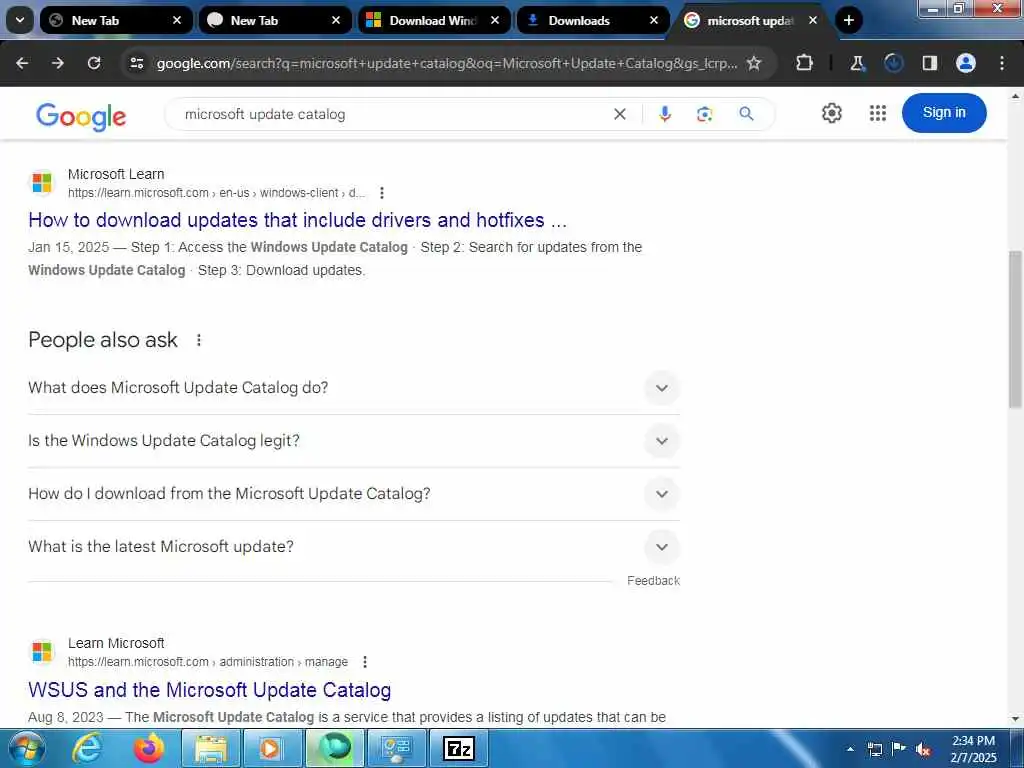The height and width of the screenshot is (768, 1024).
Task: Click the Sign in button
Action: [944, 113]
